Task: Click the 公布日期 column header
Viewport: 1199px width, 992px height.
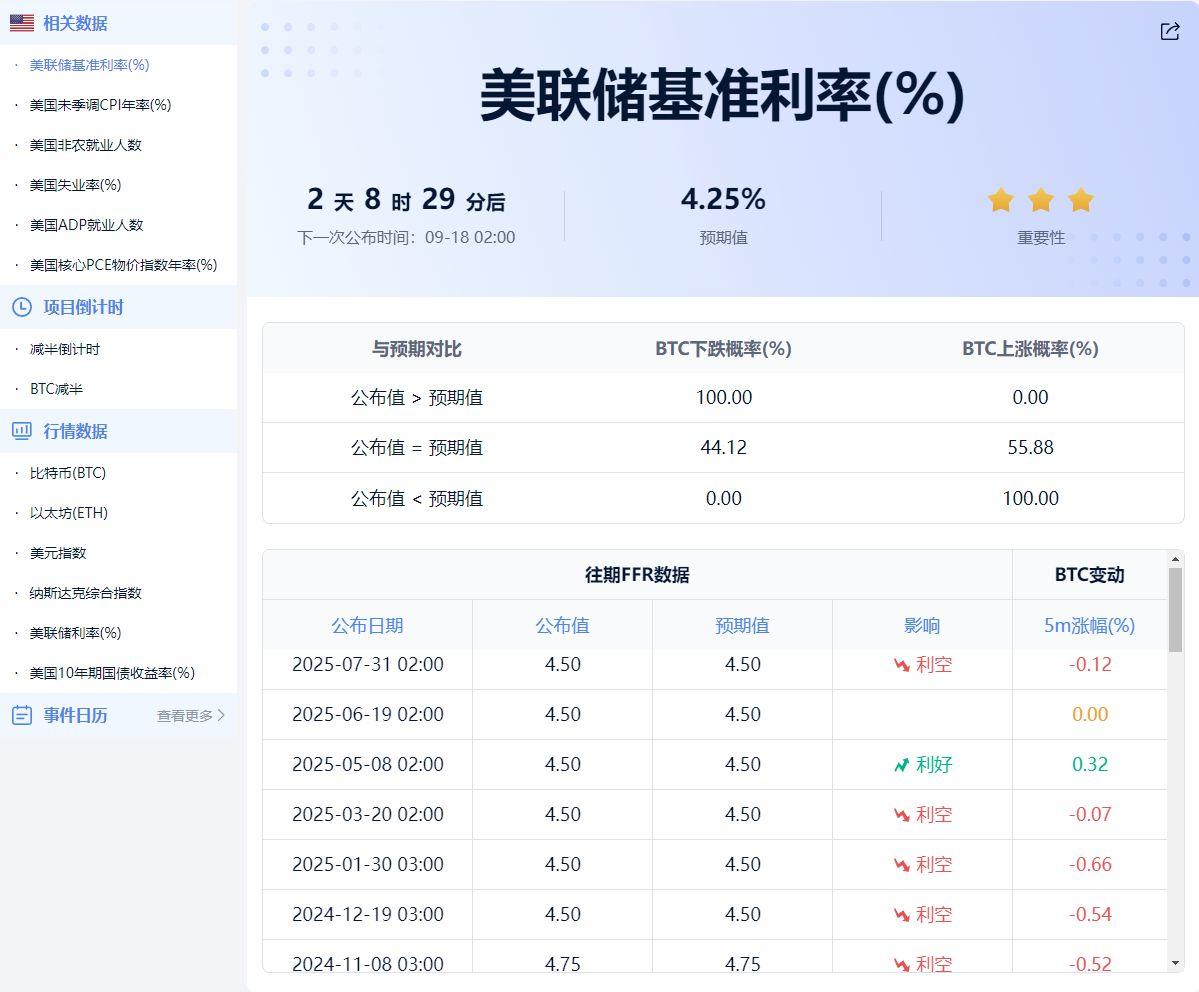Action: coord(367,625)
